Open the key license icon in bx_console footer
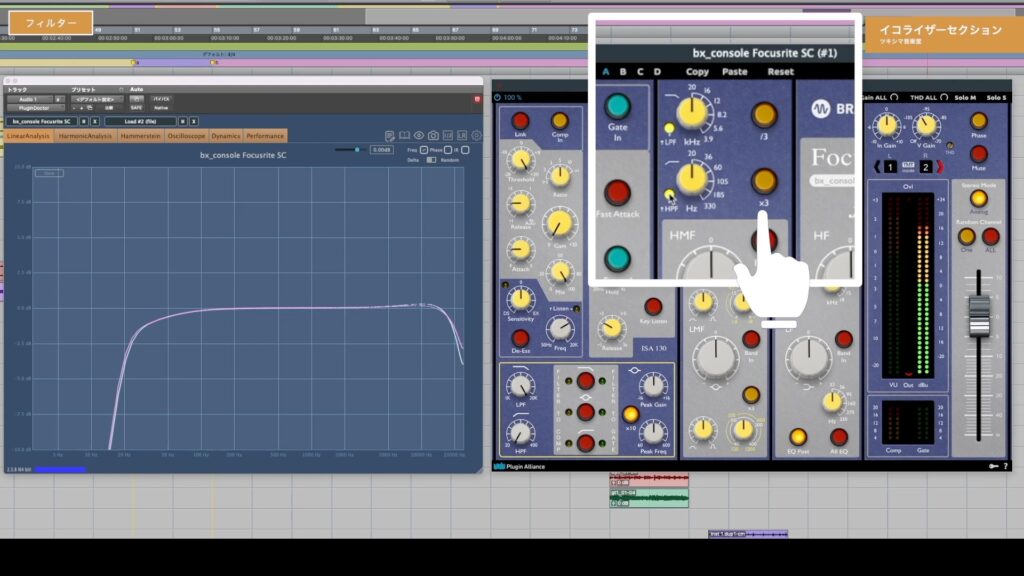1024x576 pixels. 993,466
